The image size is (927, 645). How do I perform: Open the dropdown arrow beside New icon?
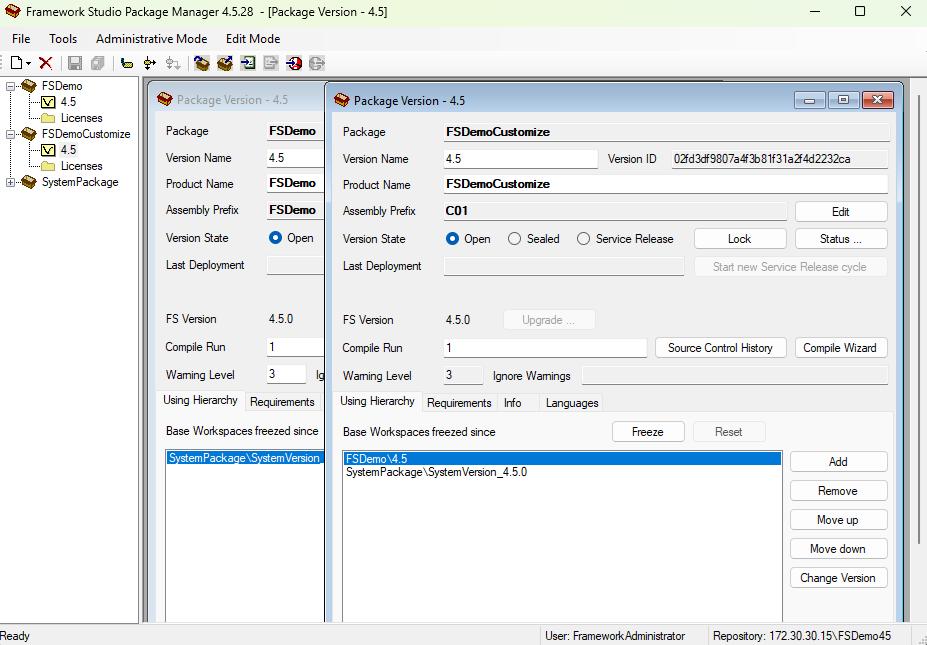coord(28,63)
